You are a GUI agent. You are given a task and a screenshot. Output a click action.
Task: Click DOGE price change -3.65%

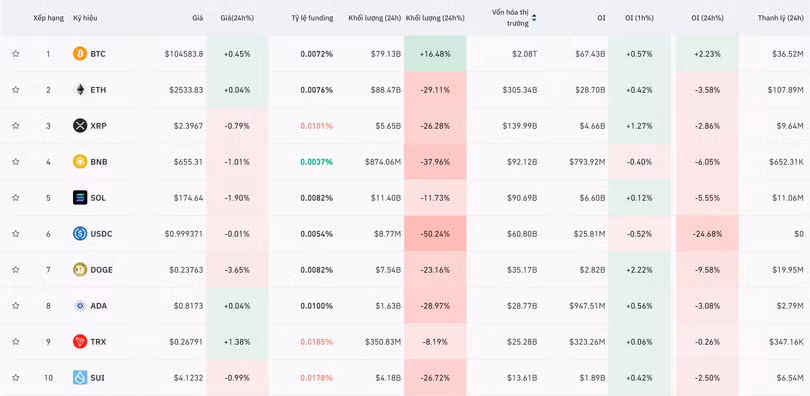237,270
